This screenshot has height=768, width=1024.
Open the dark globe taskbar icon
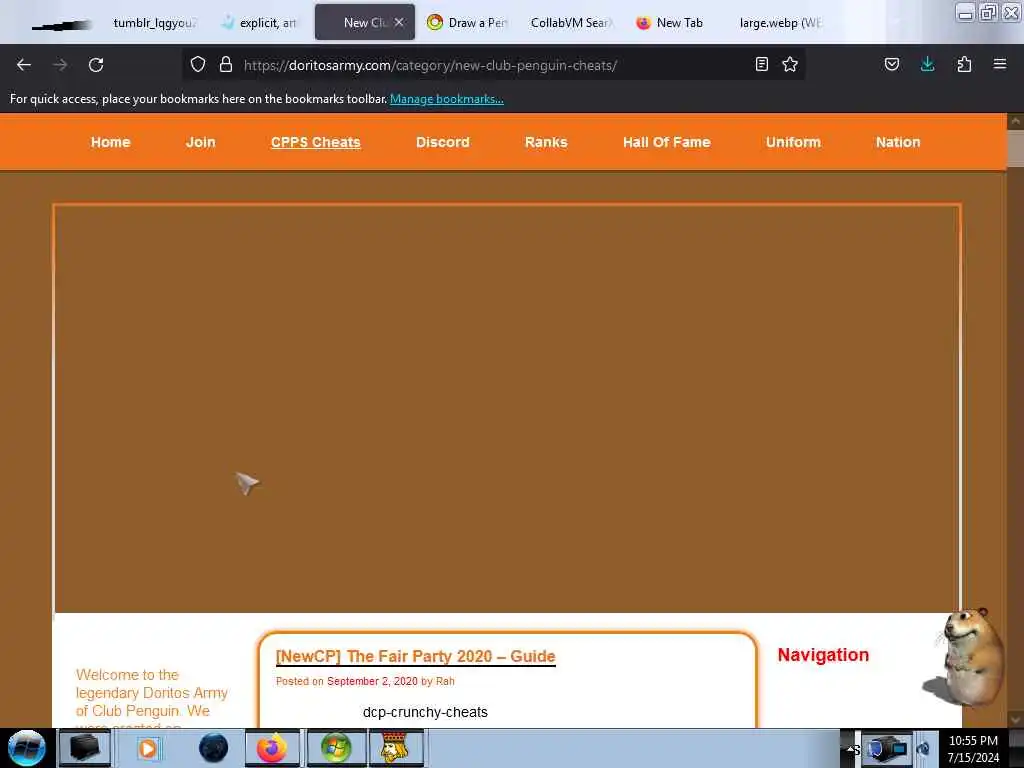point(213,748)
